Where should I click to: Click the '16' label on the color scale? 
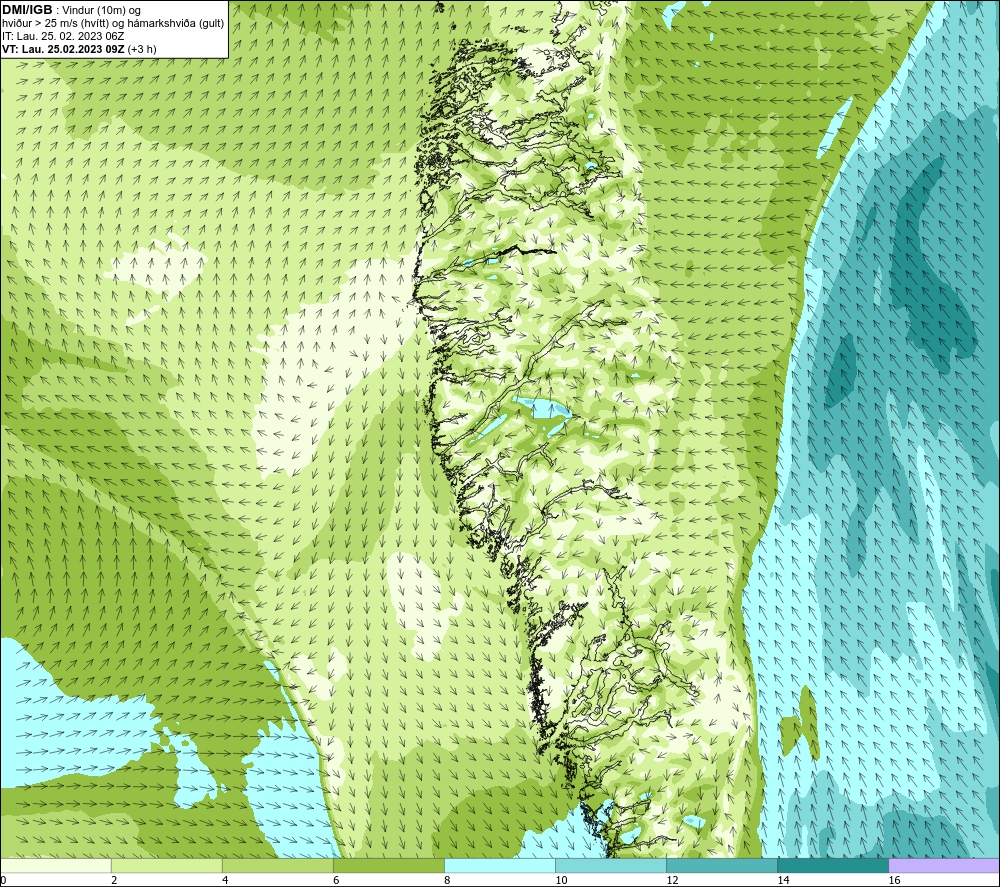[x=894, y=881]
